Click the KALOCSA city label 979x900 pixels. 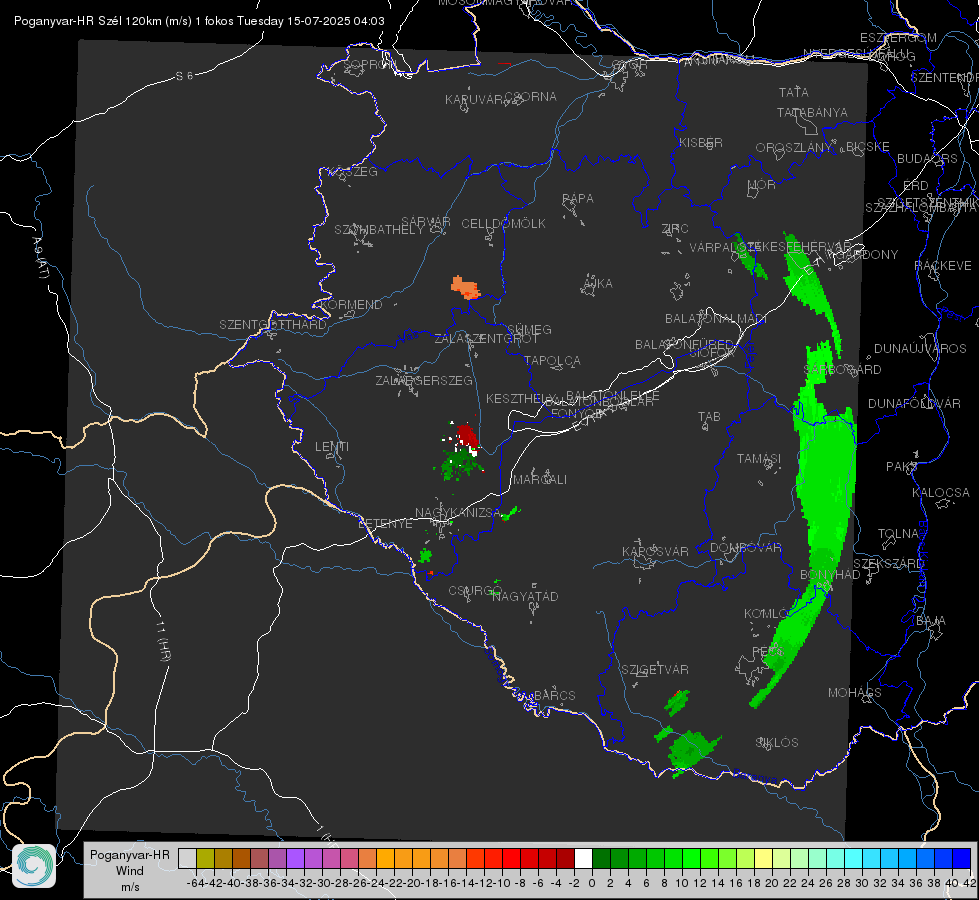941,493
